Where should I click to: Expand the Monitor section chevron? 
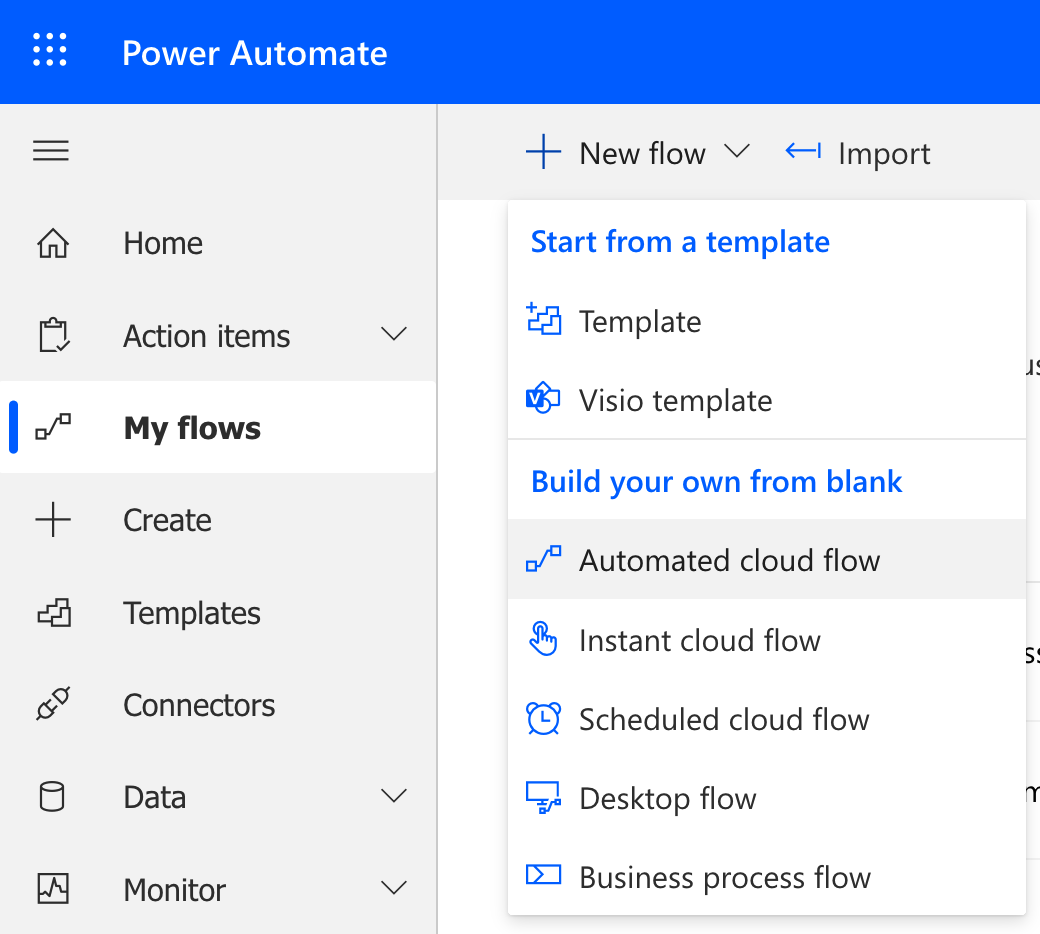tap(394, 888)
